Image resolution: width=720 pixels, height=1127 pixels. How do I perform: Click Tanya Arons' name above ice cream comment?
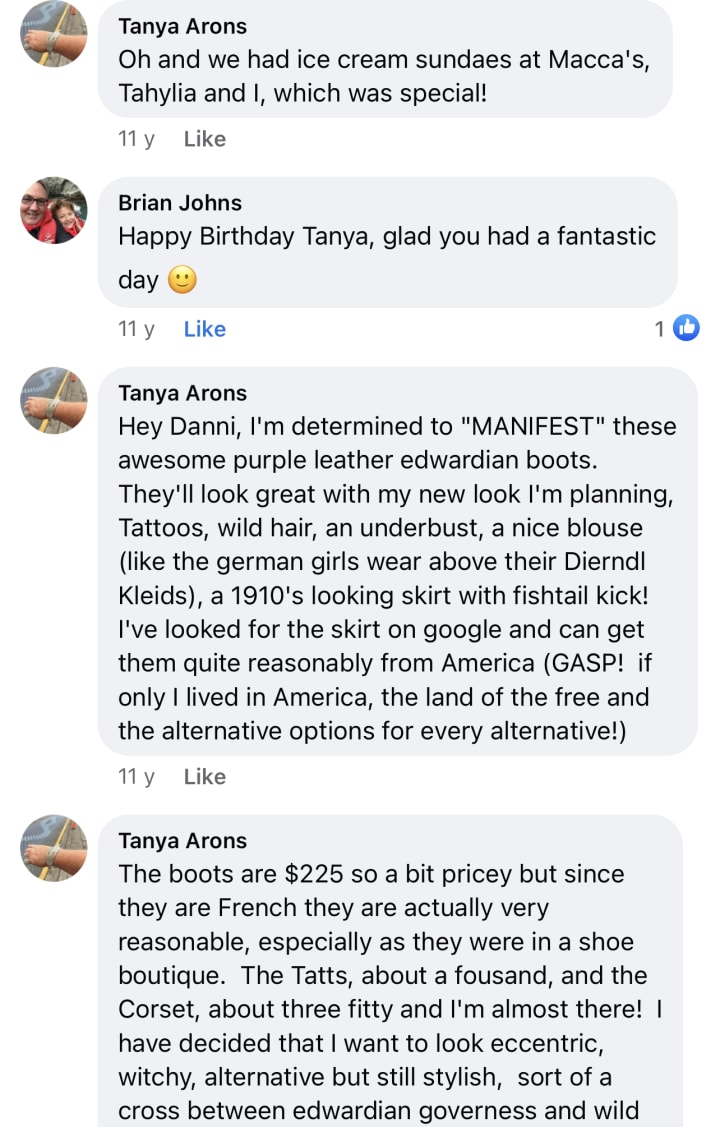pos(182,27)
